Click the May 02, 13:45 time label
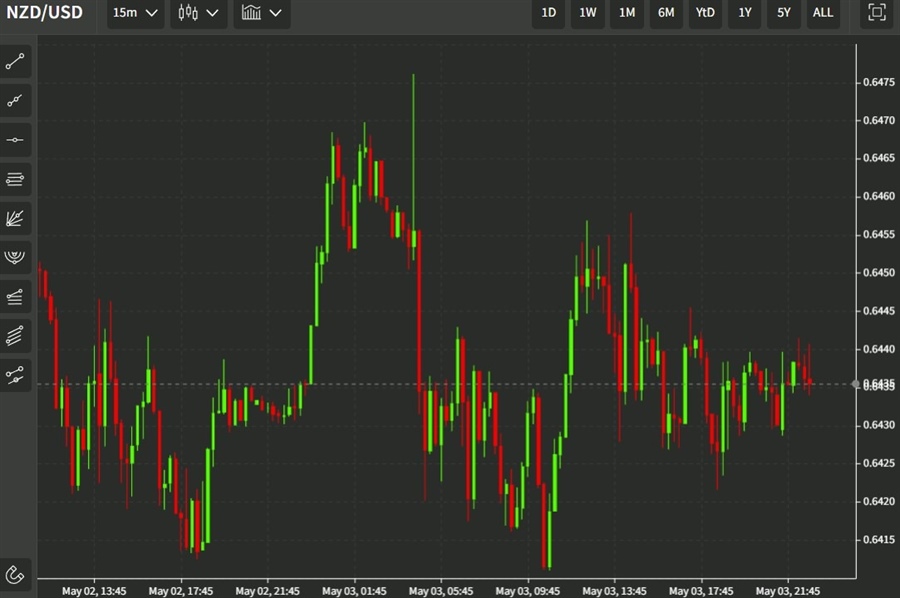 (94, 591)
